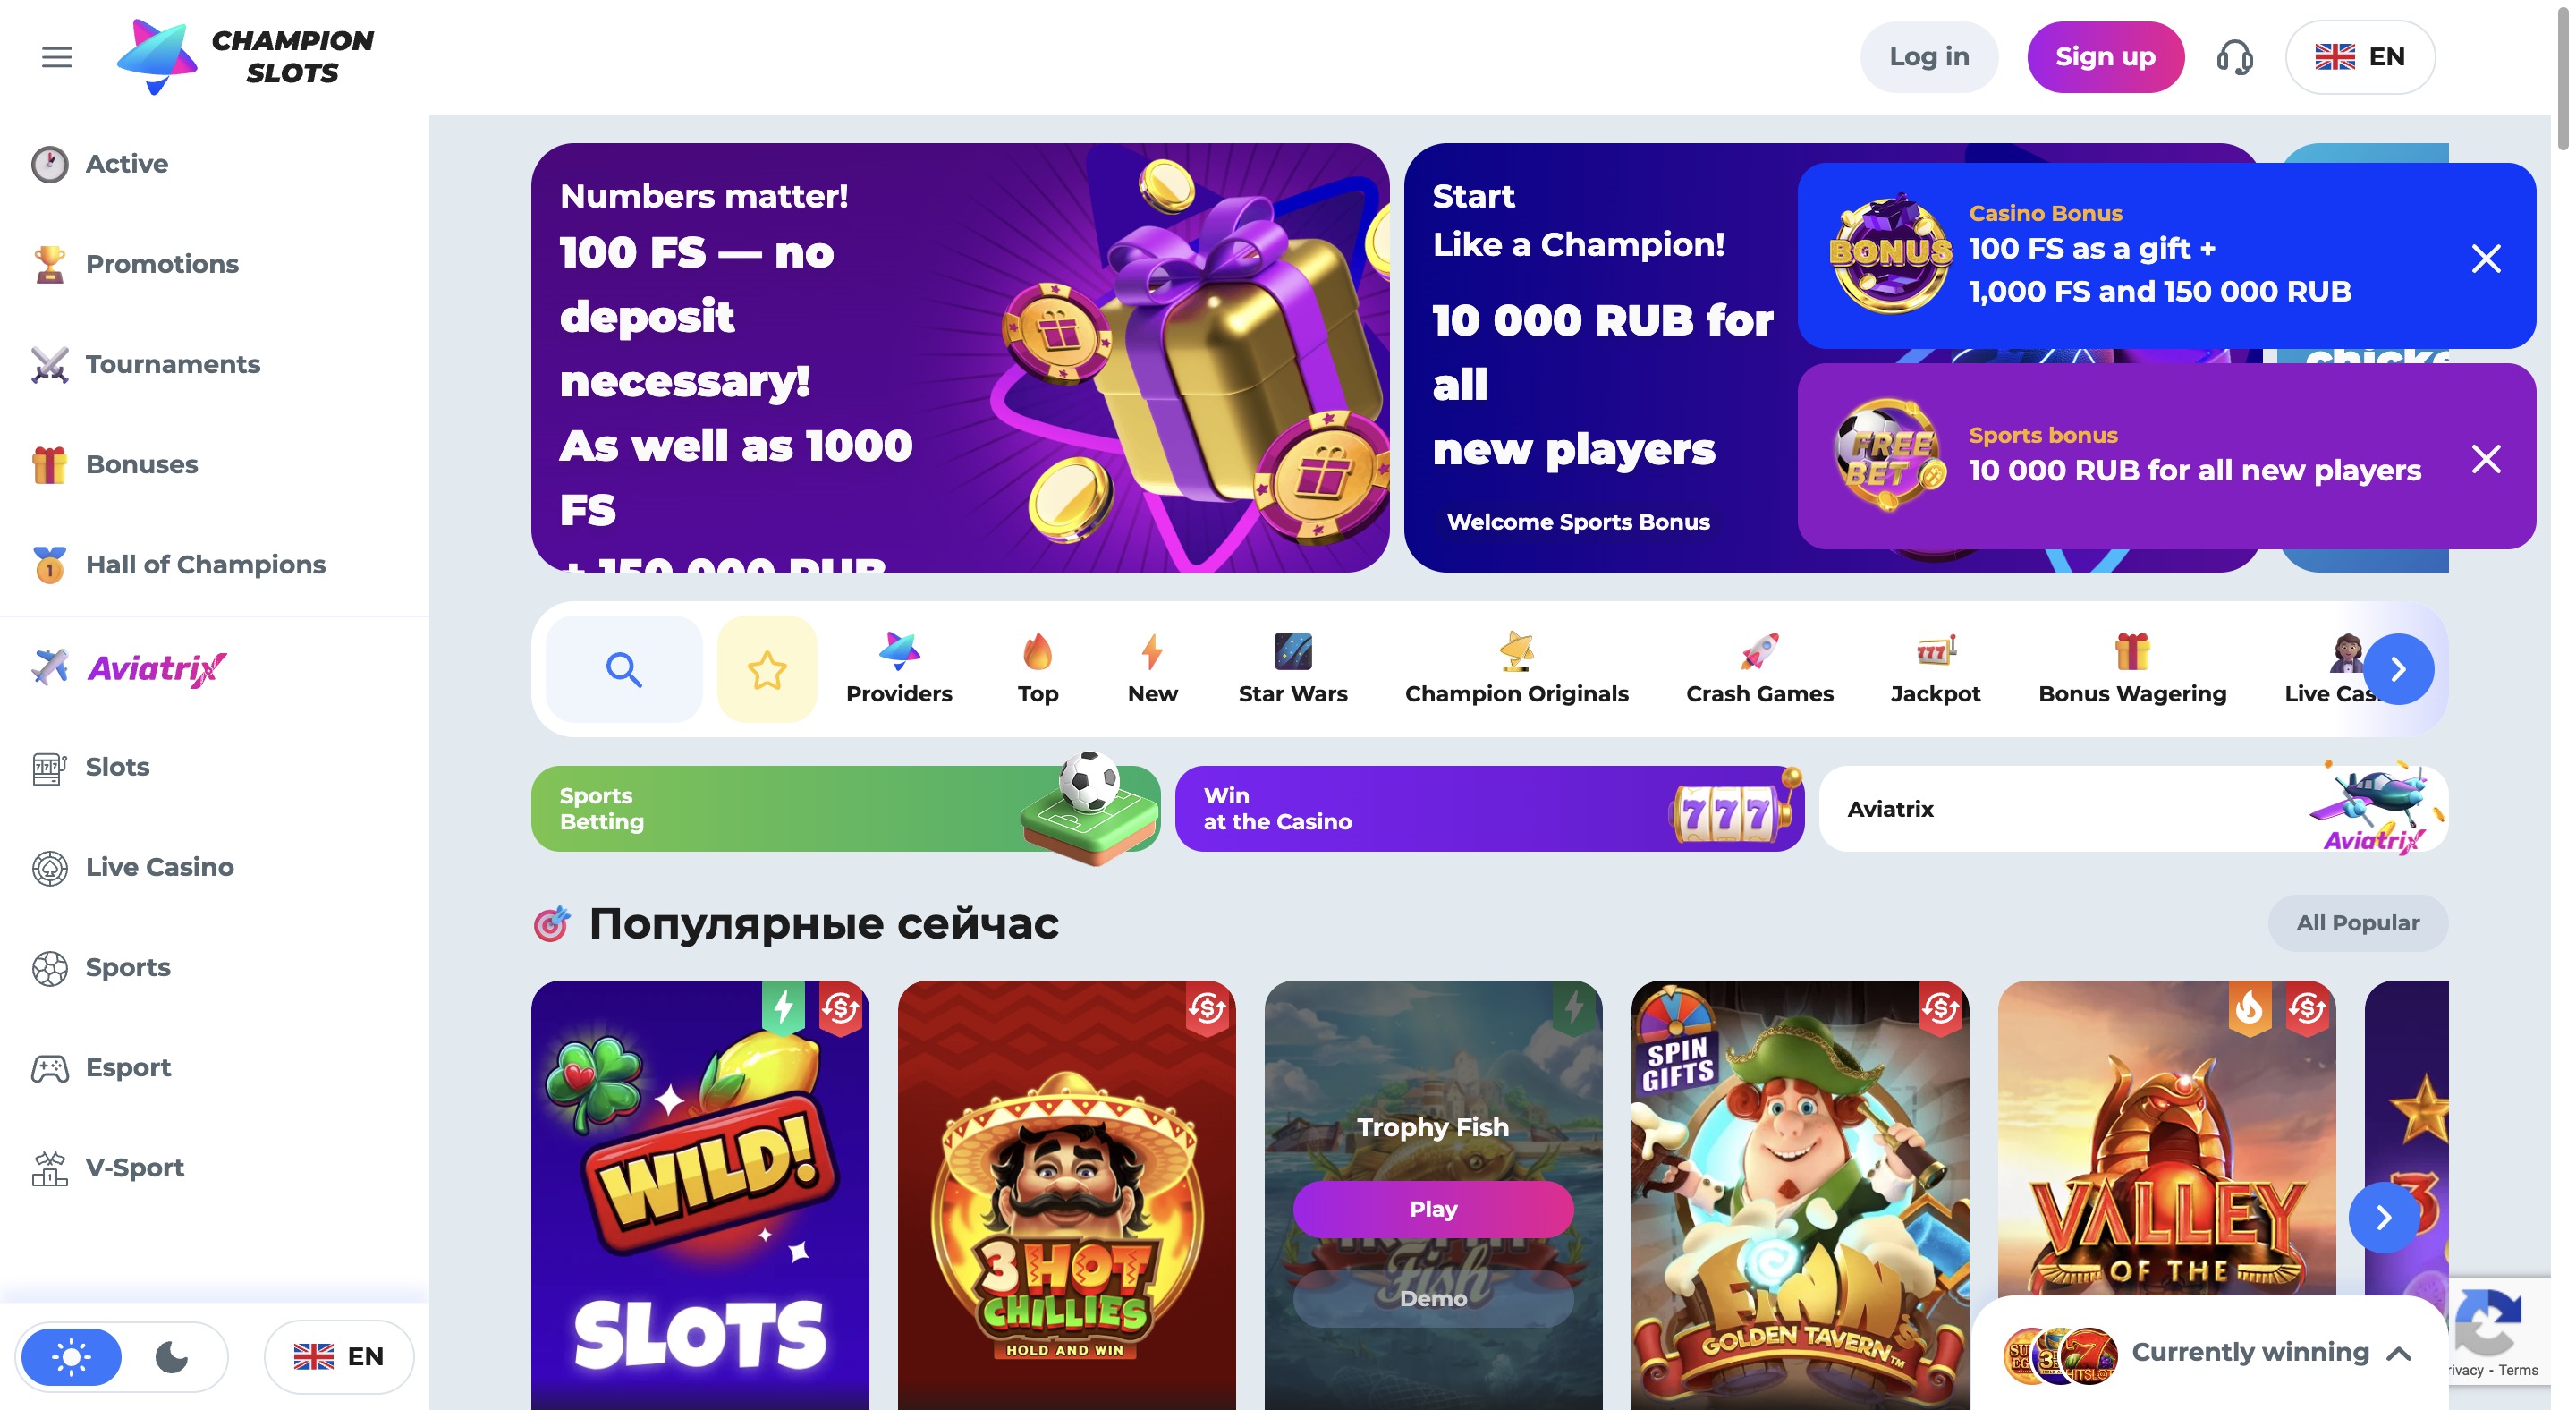The image size is (2576, 1410).
Task: Select the Providers category icon
Action: pos(899,651)
